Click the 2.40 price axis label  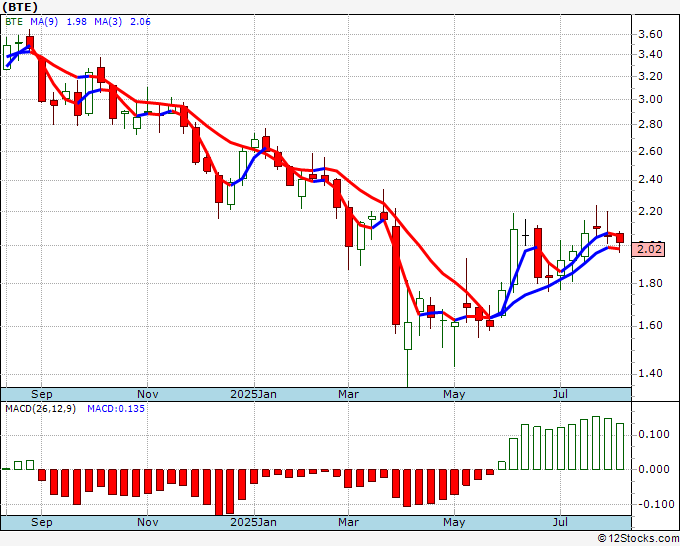tap(650, 180)
